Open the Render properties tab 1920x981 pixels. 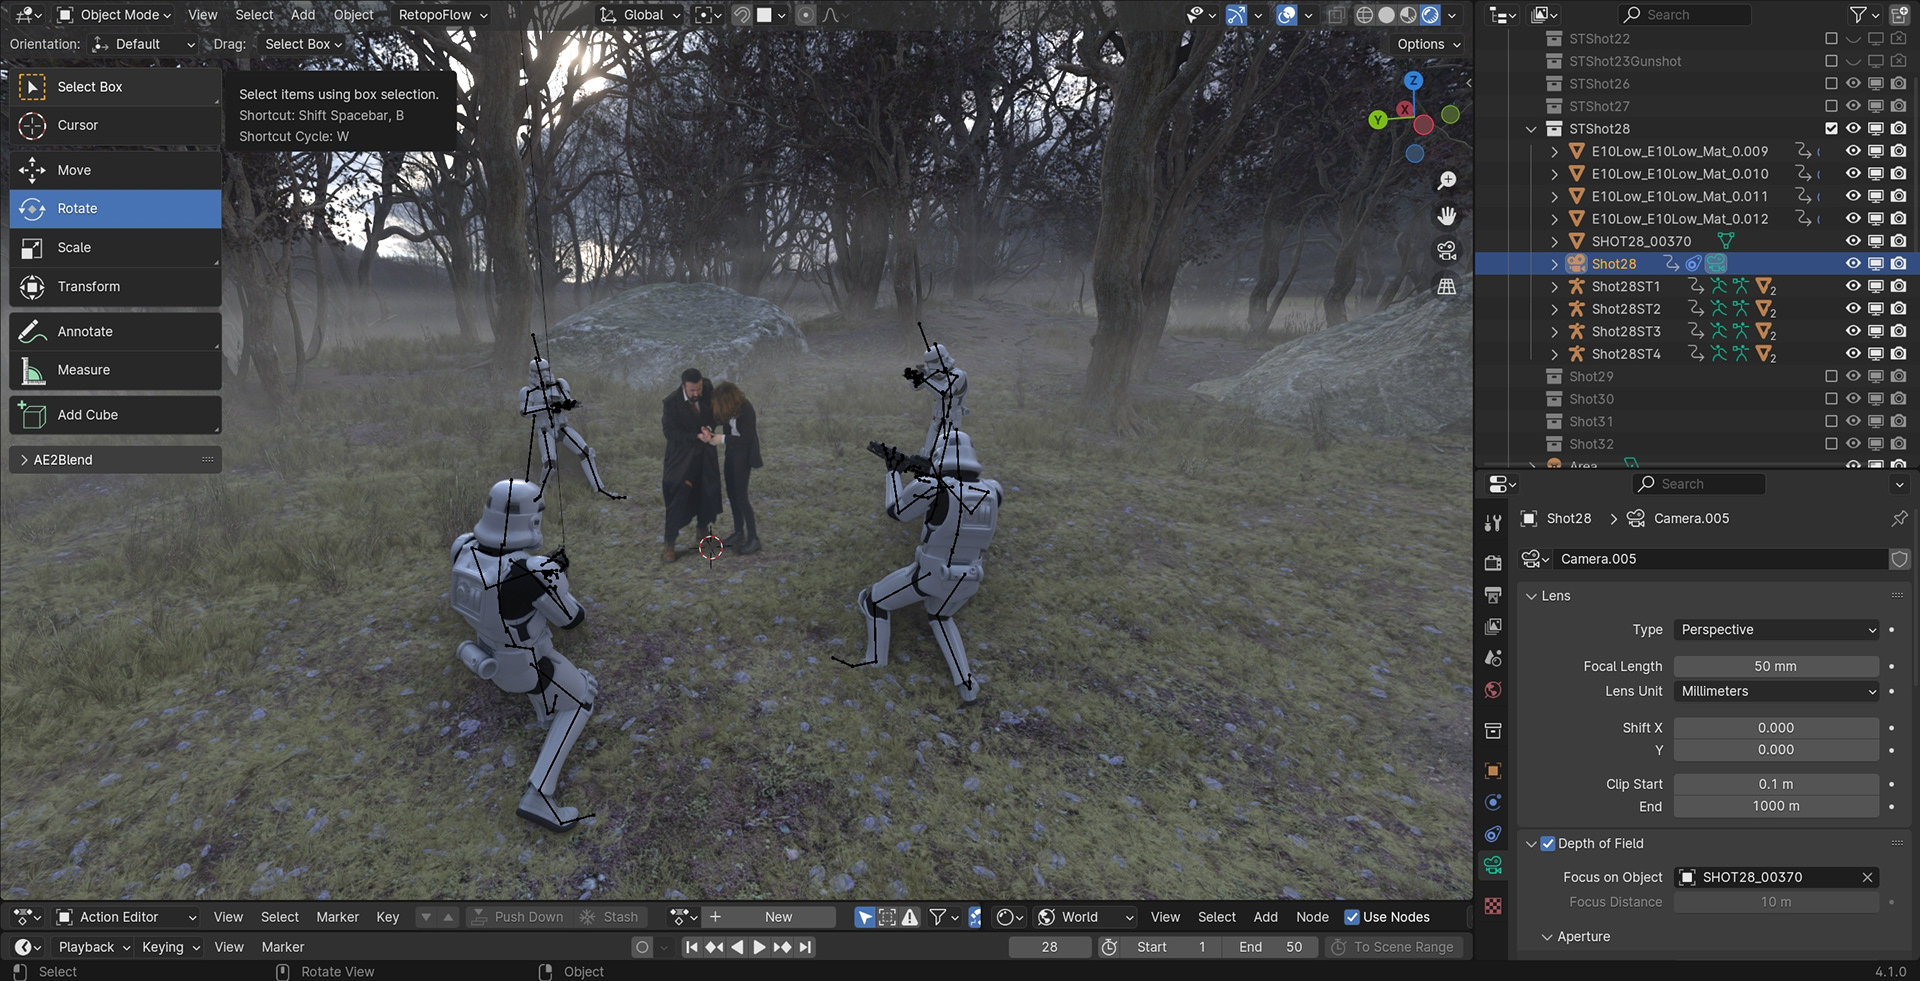(x=1493, y=563)
